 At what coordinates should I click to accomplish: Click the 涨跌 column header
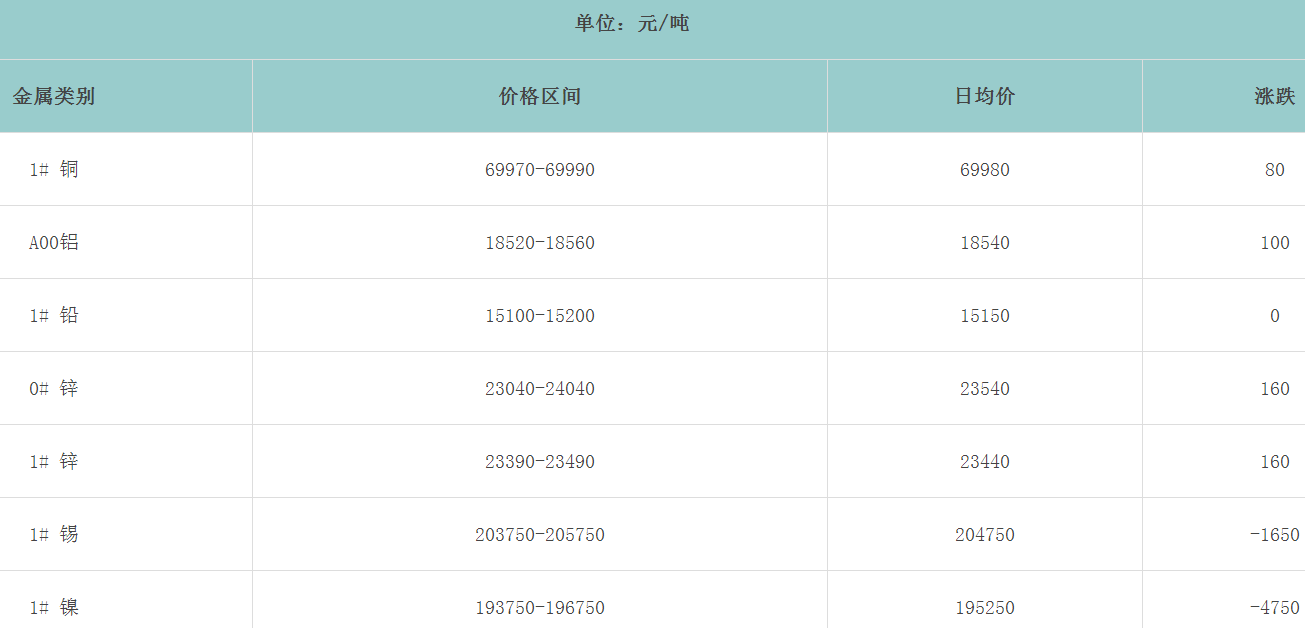coord(1274,97)
